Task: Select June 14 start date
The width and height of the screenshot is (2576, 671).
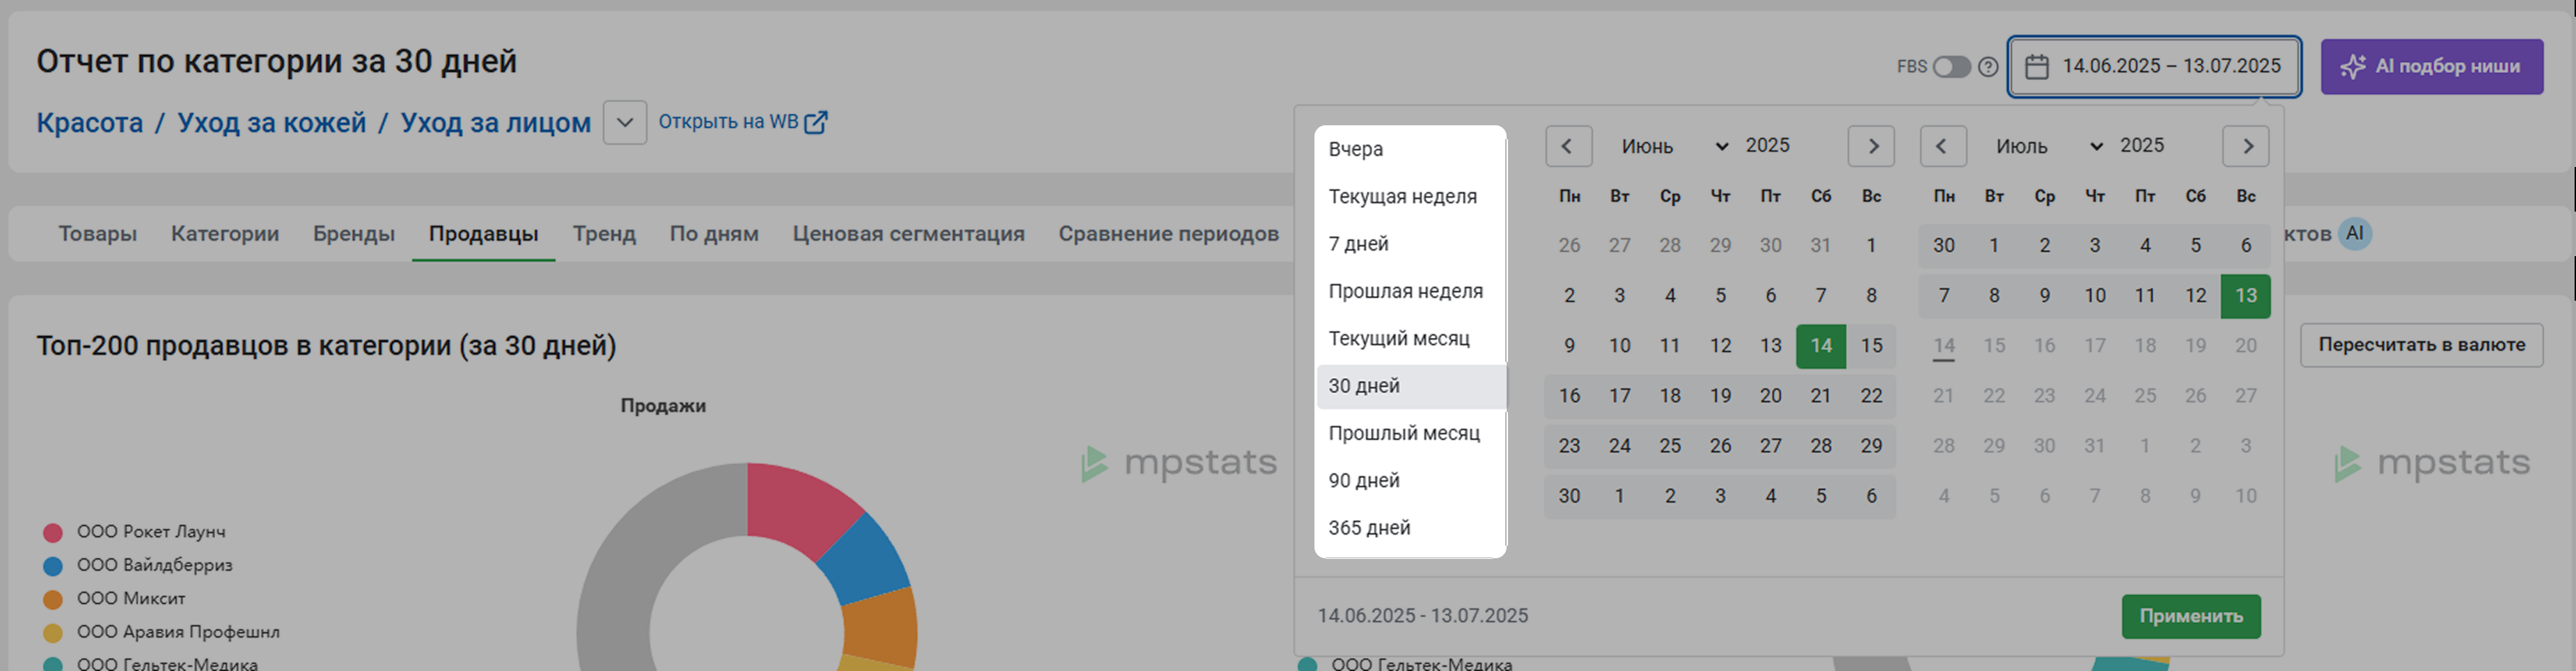Action: click(1821, 346)
